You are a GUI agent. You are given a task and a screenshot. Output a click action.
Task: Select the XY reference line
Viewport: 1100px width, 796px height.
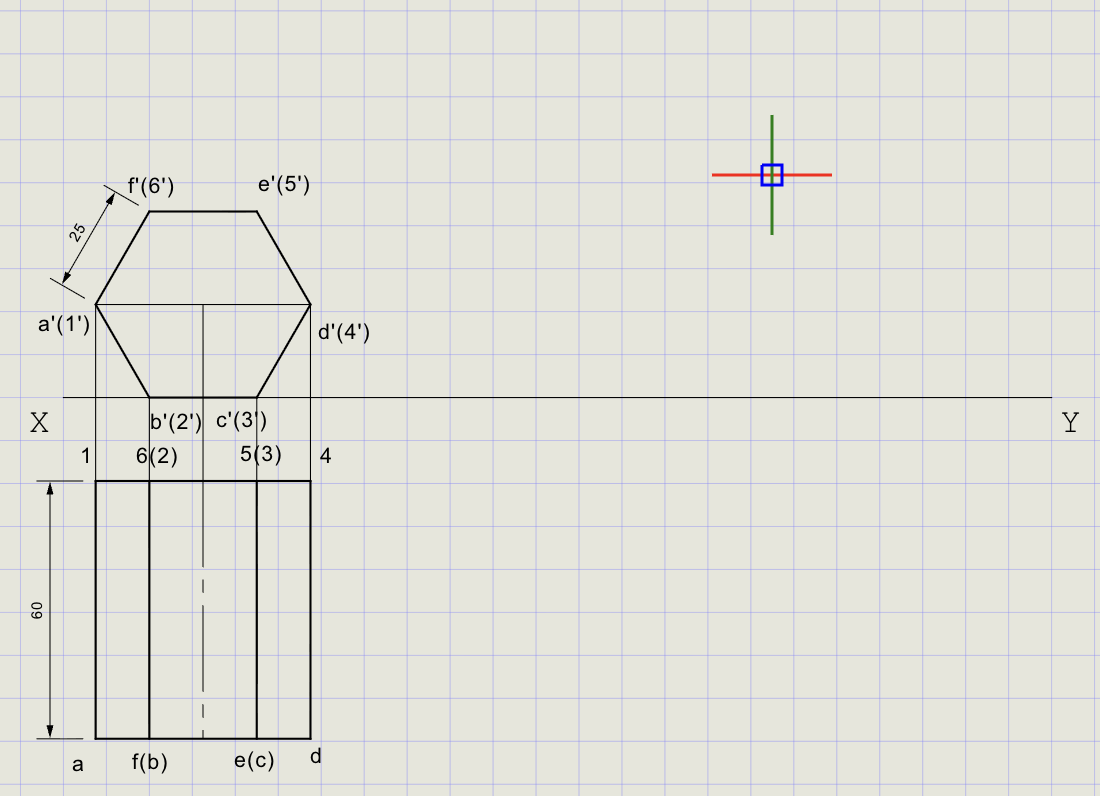pos(600,397)
